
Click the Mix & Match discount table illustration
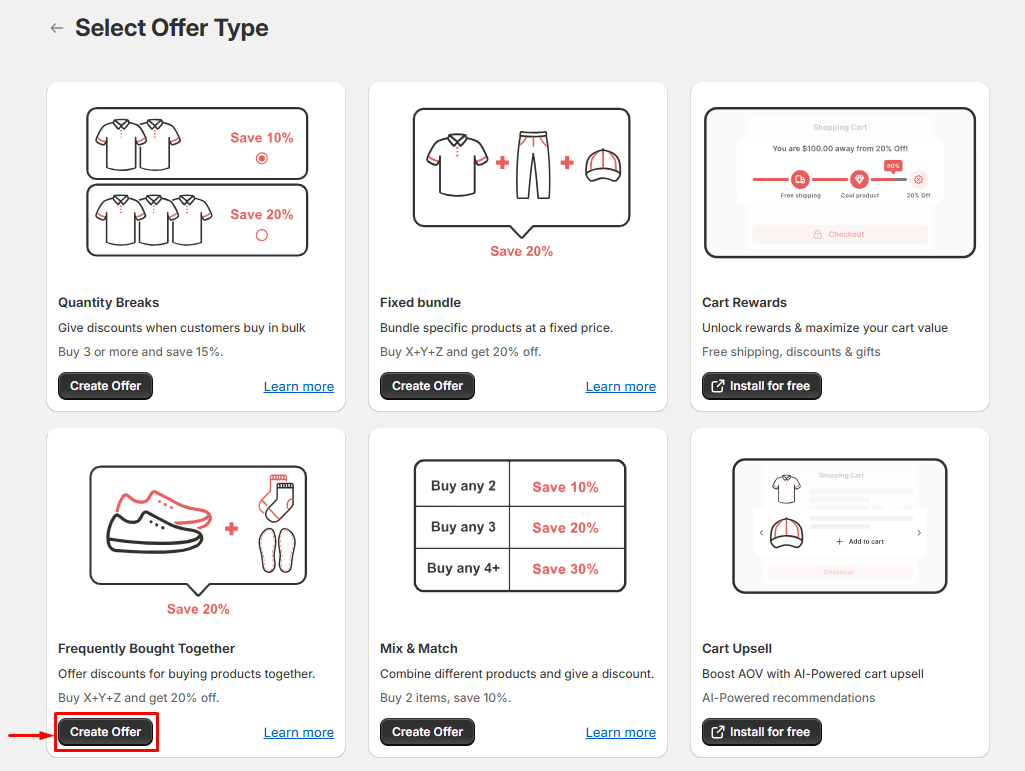click(520, 526)
